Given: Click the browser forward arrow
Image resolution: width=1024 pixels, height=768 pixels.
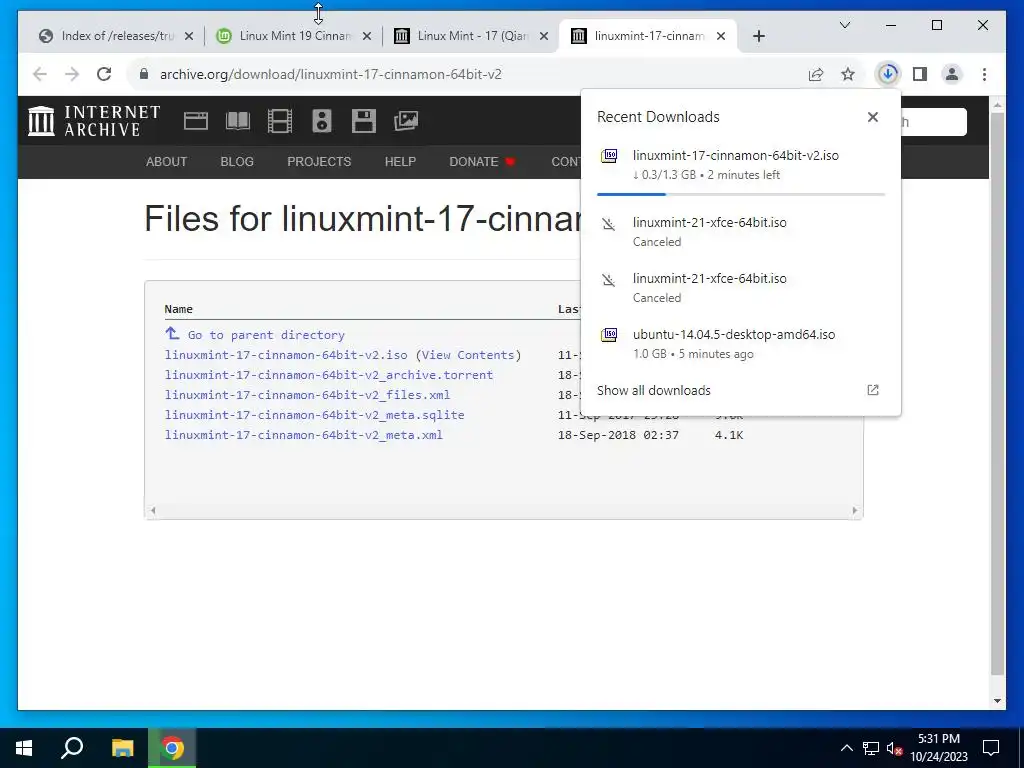Looking at the screenshot, I should tap(72, 74).
